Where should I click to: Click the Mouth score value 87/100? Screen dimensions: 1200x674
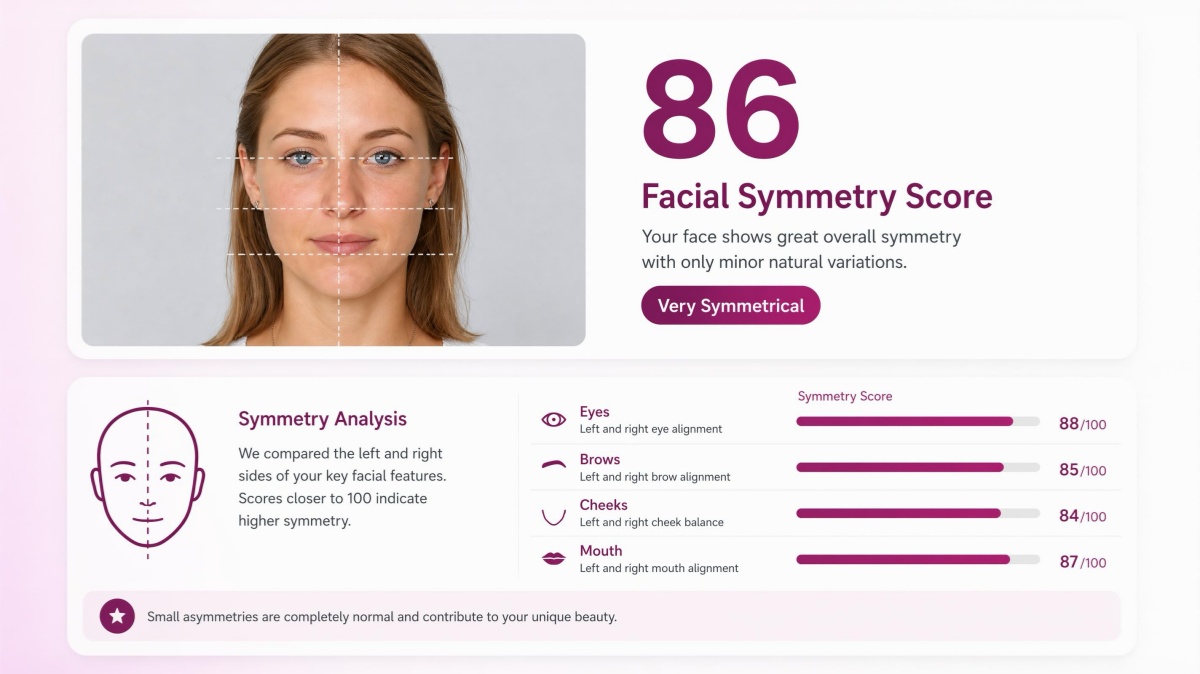(1083, 562)
